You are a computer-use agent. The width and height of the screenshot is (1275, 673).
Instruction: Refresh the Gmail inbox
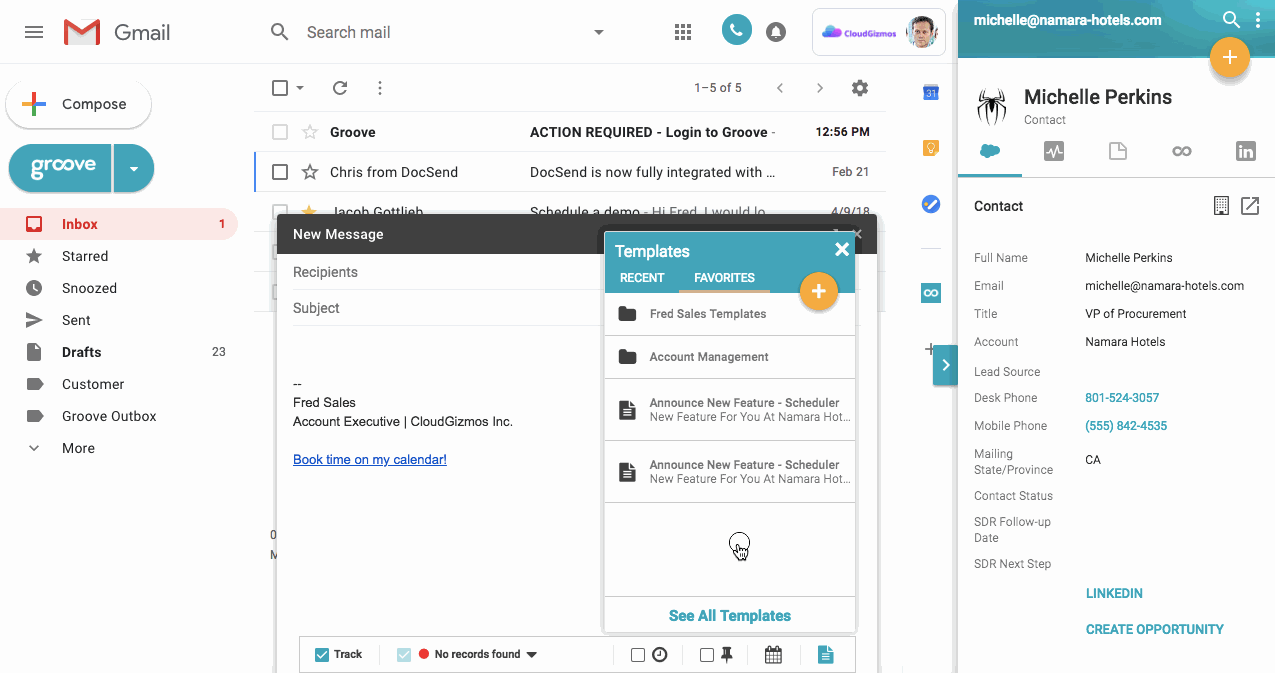point(340,88)
